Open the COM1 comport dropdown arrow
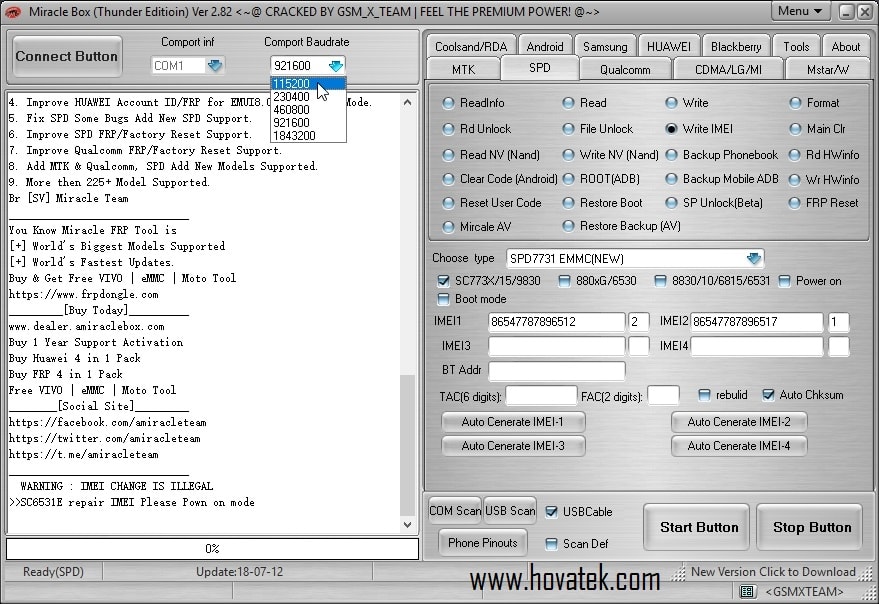This screenshot has height=604, width=879. coord(215,66)
